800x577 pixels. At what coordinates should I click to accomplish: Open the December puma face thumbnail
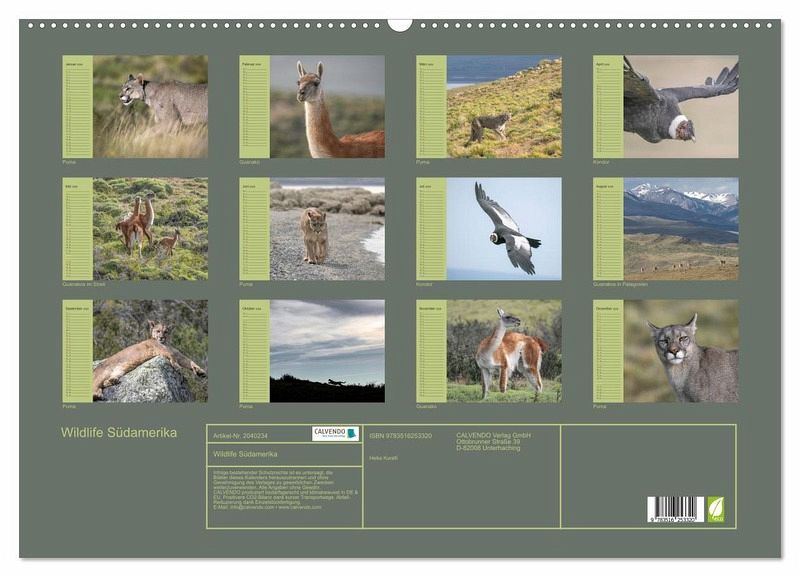coord(681,351)
